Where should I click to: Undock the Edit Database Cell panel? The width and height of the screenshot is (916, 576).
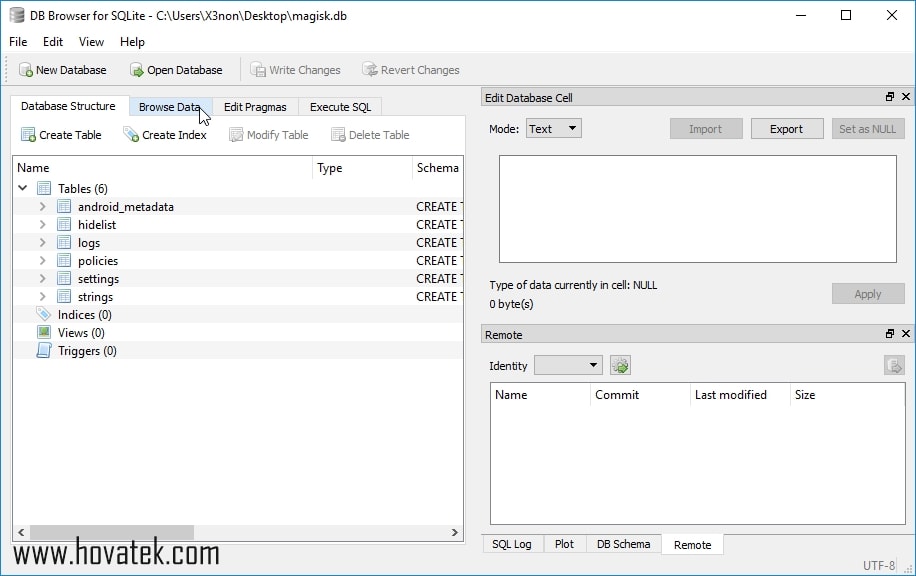click(x=890, y=96)
